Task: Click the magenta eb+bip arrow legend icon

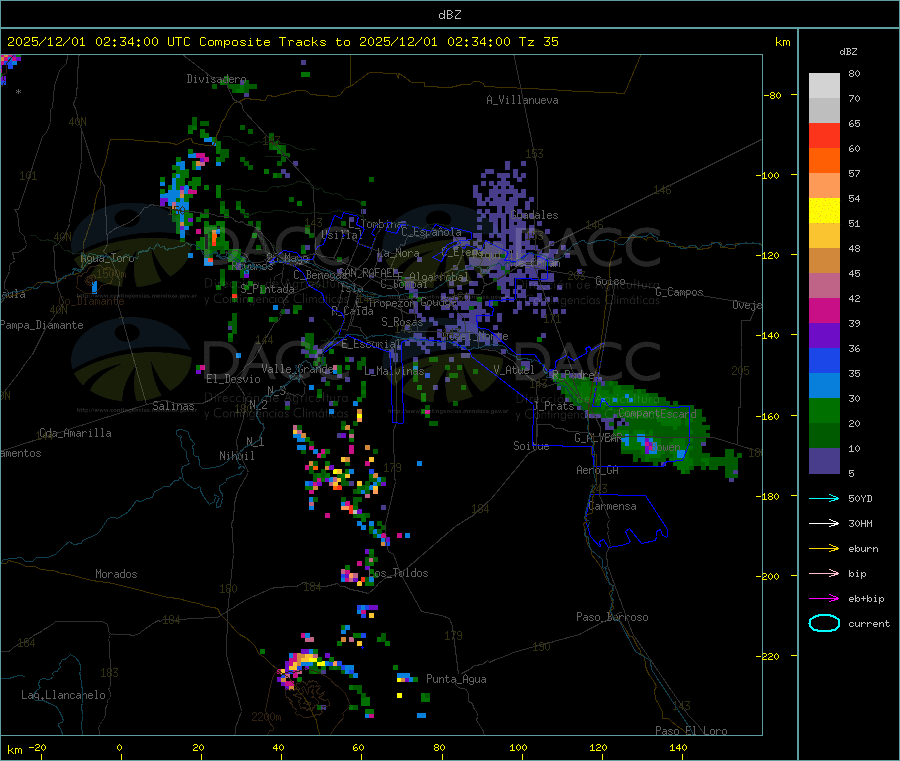Action: [824, 598]
